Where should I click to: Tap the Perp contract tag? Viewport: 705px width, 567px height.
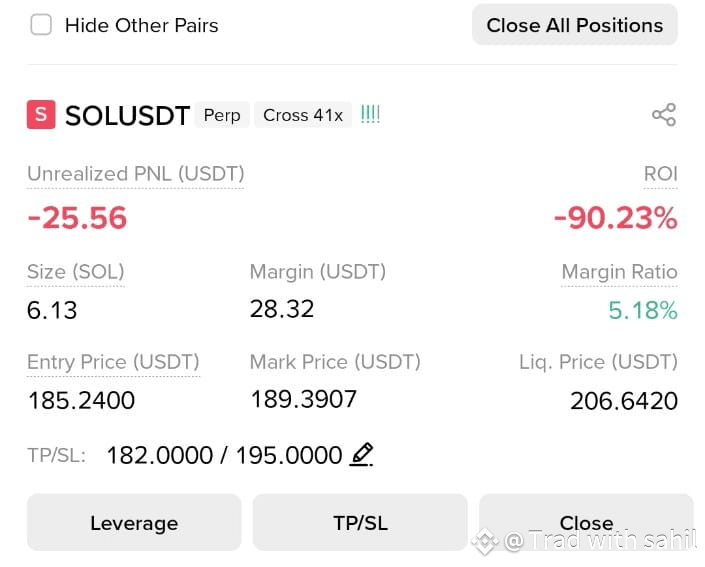222,115
